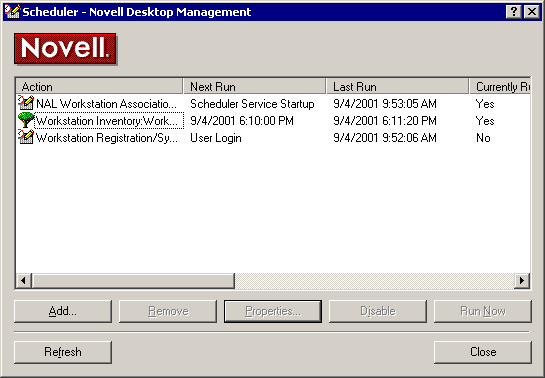Sort by the Next Run column header
The height and width of the screenshot is (378, 545).
[255, 86]
